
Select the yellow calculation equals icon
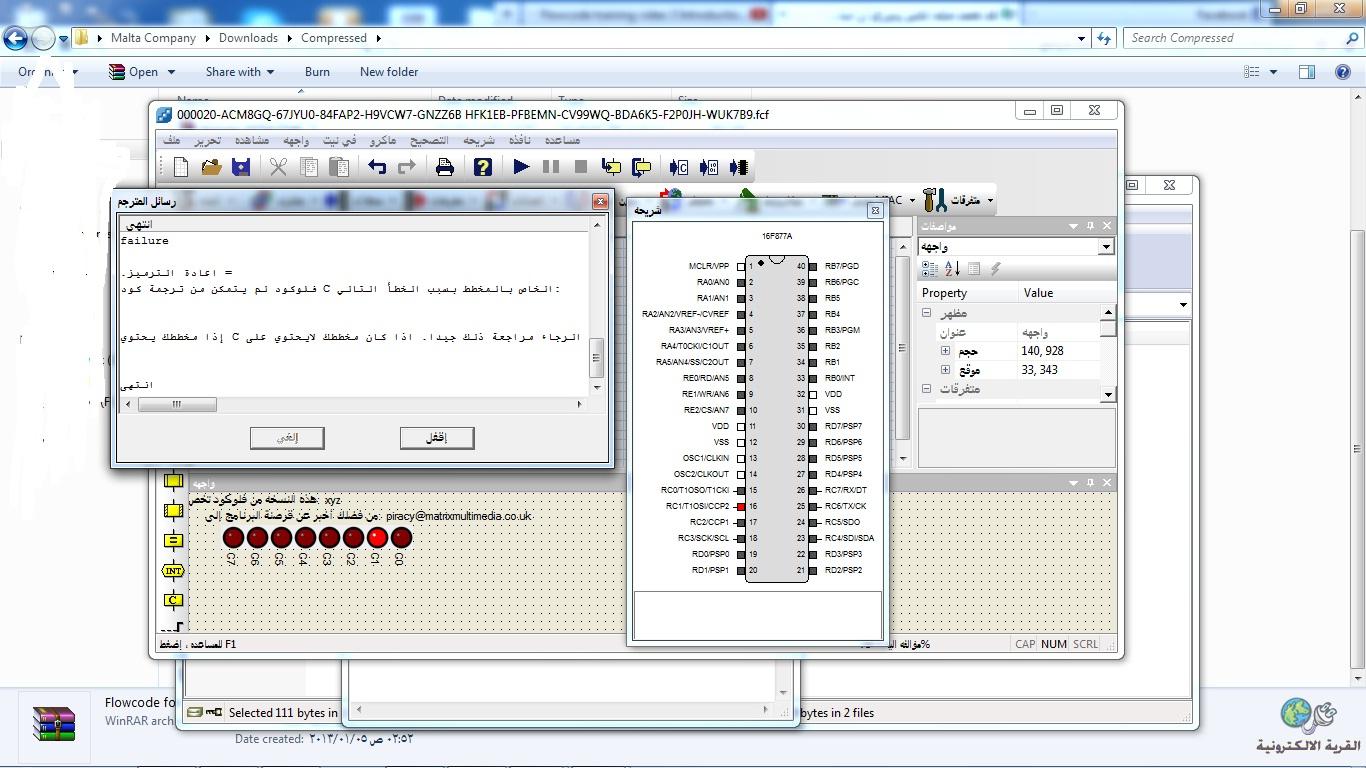tap(173, 540)
